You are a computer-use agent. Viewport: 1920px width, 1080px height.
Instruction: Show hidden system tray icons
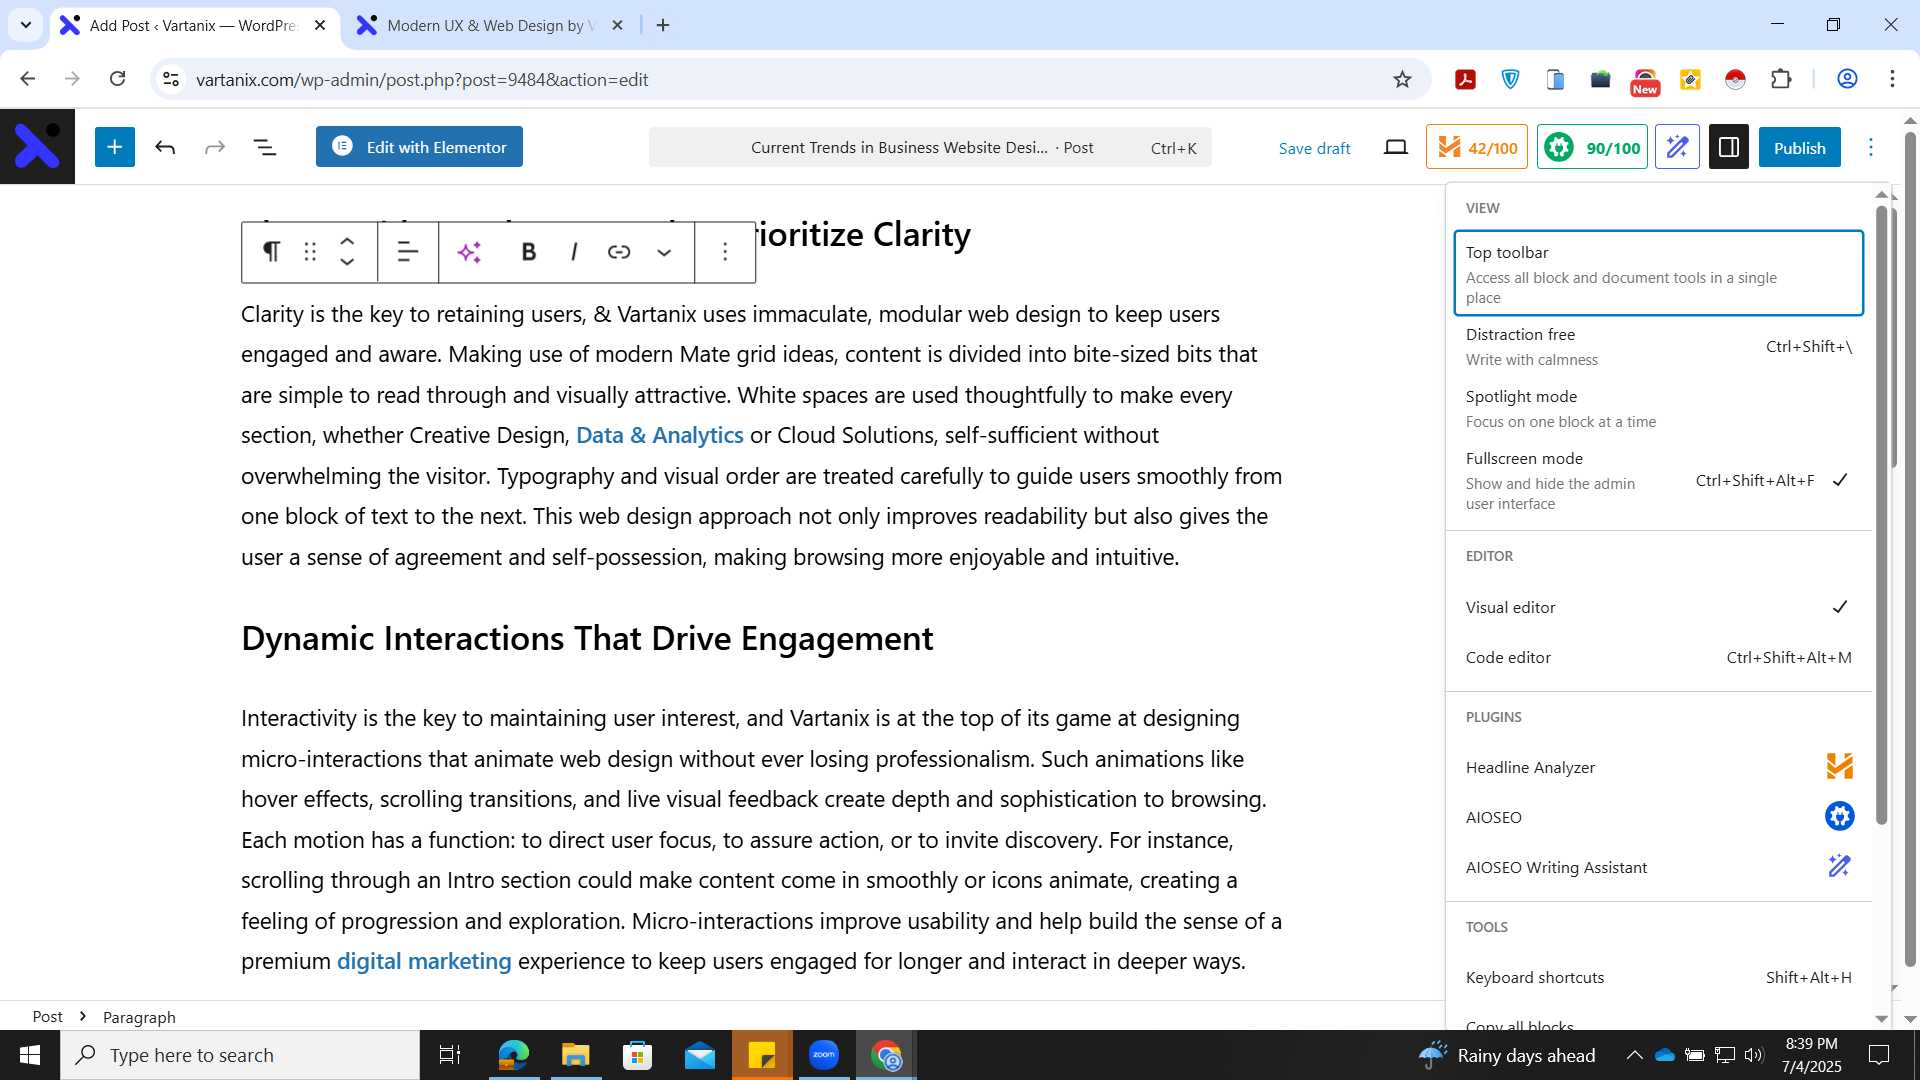1634,1055
